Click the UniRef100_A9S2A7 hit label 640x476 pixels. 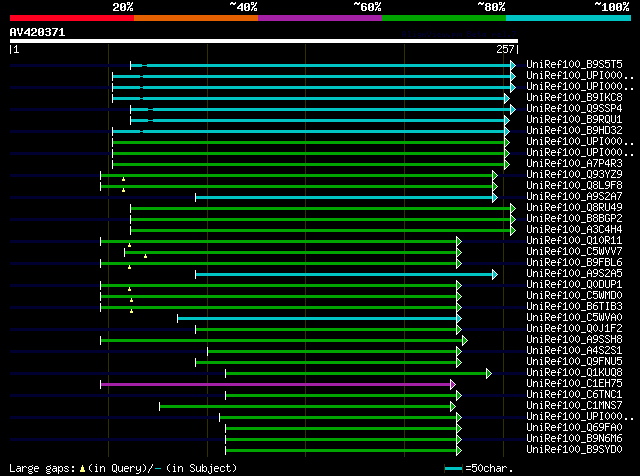click(x=574, y=197)
